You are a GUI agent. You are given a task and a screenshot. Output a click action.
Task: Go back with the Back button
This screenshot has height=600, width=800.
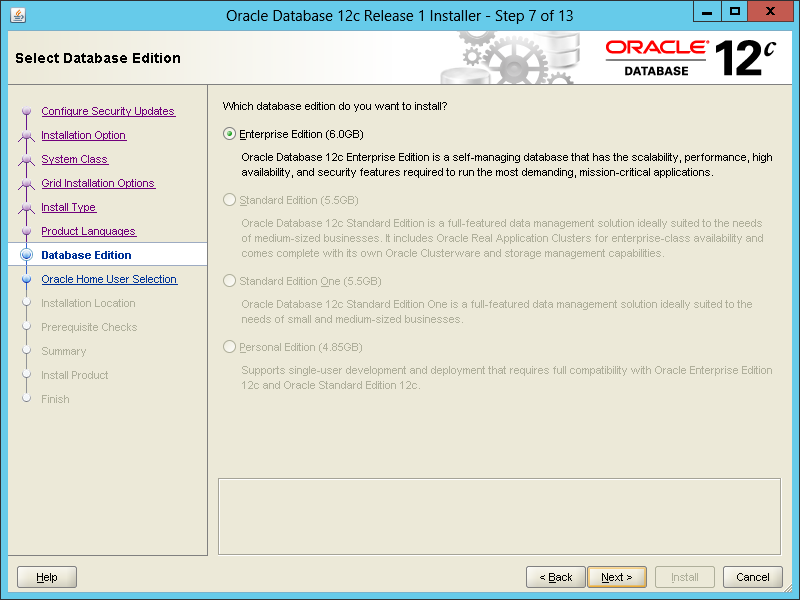pyautogui.click(x=556, y=577)
